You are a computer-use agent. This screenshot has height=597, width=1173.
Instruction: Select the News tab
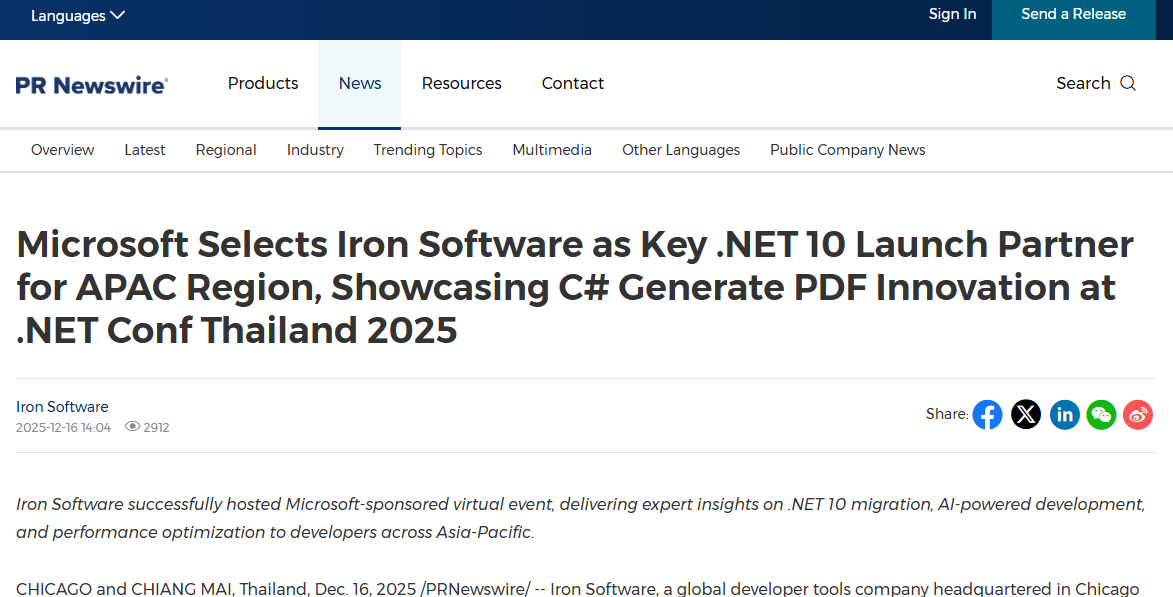click(x=360, y=84)
